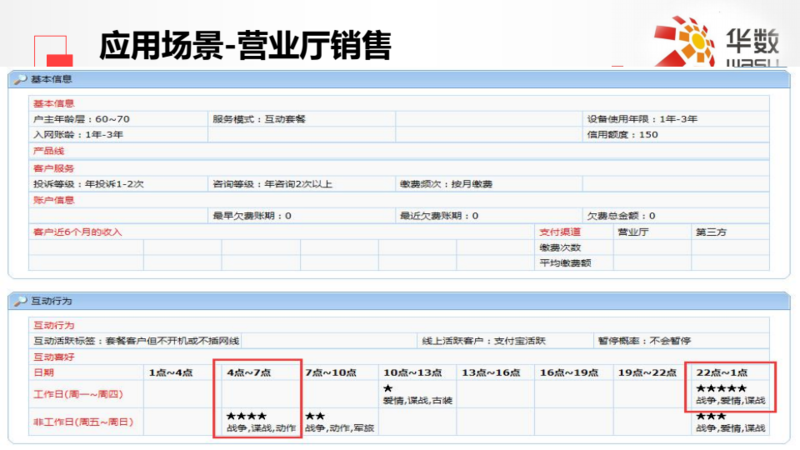
Task: Collapse the 互动行为 panel header bar
Action: (x=400, y=301)
